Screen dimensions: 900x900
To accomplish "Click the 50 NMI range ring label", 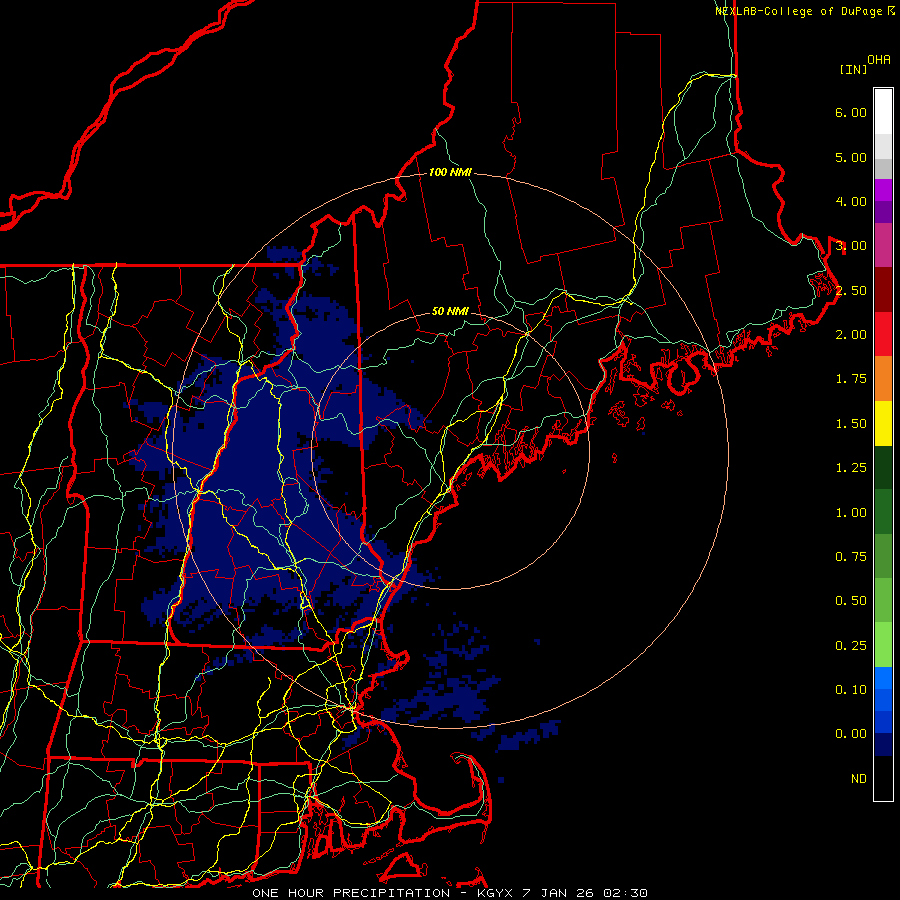I will pyautogui.click(x=450, y=312).
